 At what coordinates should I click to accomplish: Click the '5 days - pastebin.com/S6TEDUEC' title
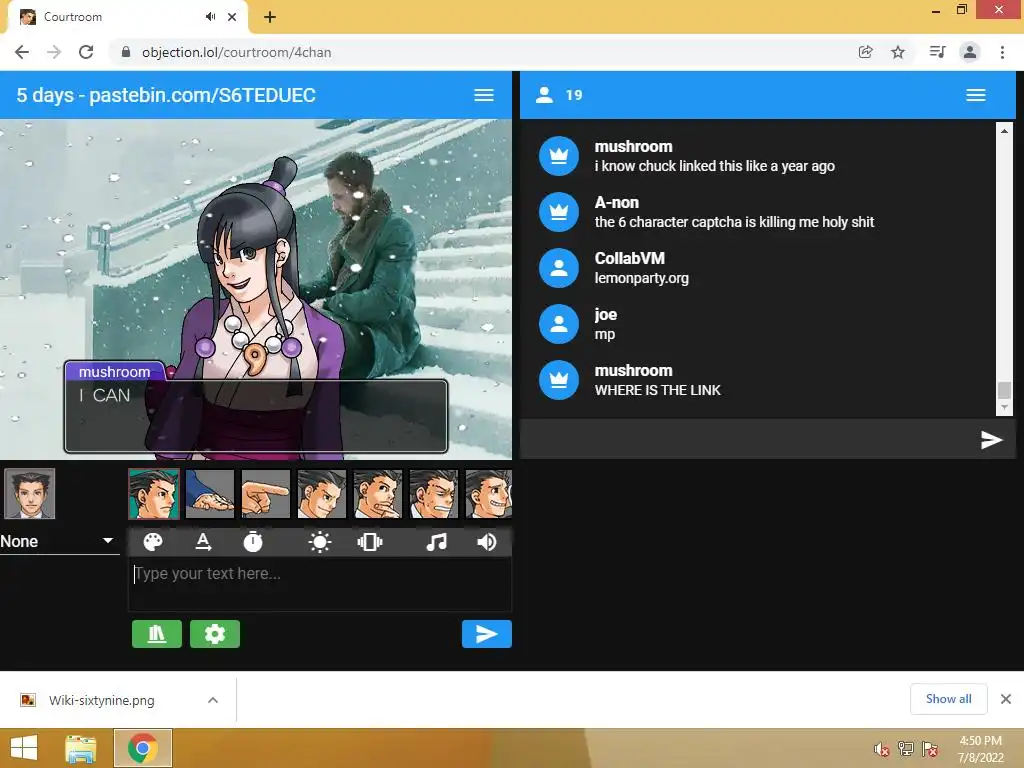166,95
